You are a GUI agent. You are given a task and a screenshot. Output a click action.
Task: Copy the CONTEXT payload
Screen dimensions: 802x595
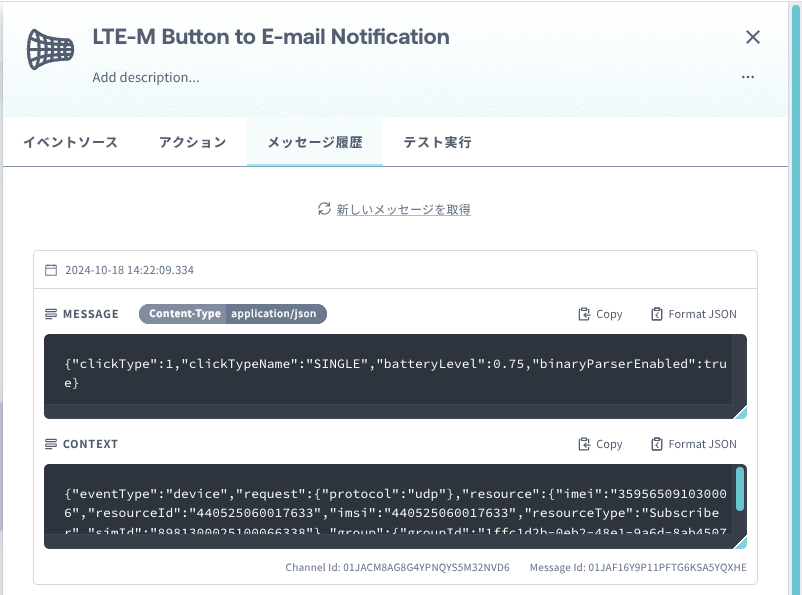coord(600,444)
